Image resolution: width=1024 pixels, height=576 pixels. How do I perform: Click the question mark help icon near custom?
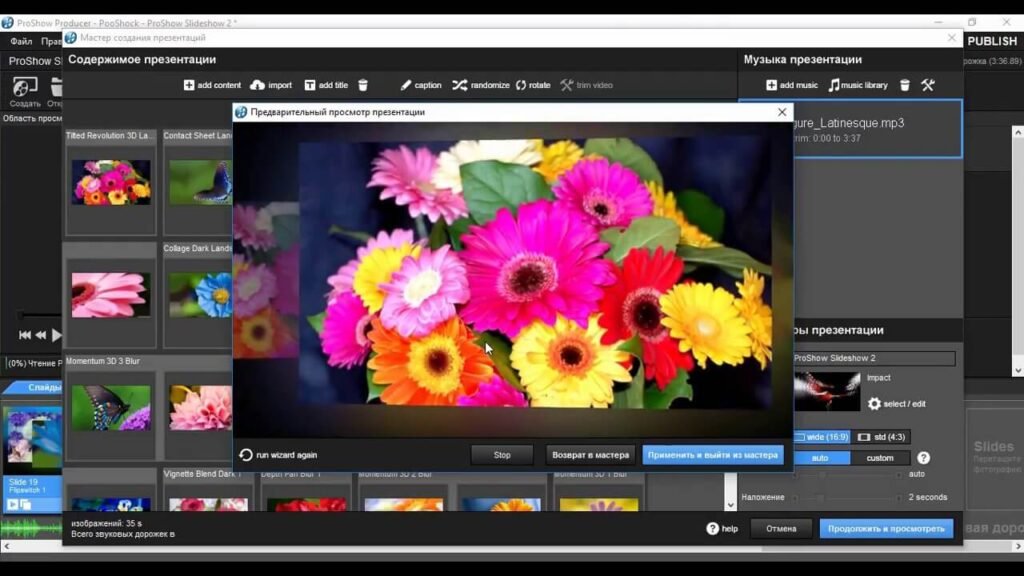pos(923,458)
